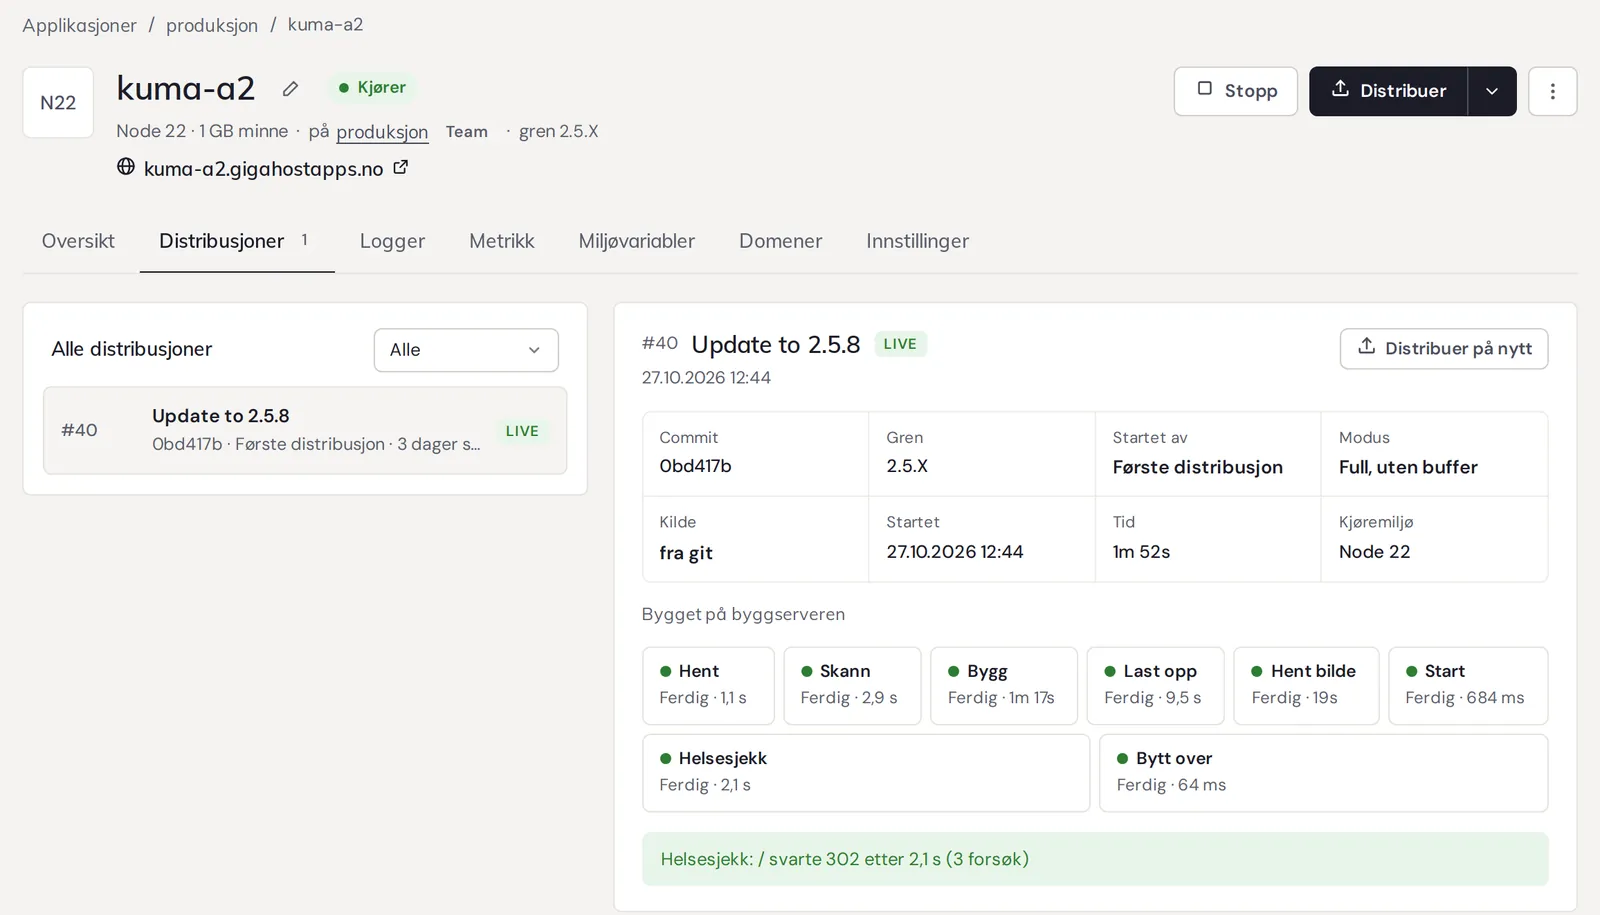Click Distribuer på nytt button
The image size is (1600, 915).
click(x=1444, y=348)
